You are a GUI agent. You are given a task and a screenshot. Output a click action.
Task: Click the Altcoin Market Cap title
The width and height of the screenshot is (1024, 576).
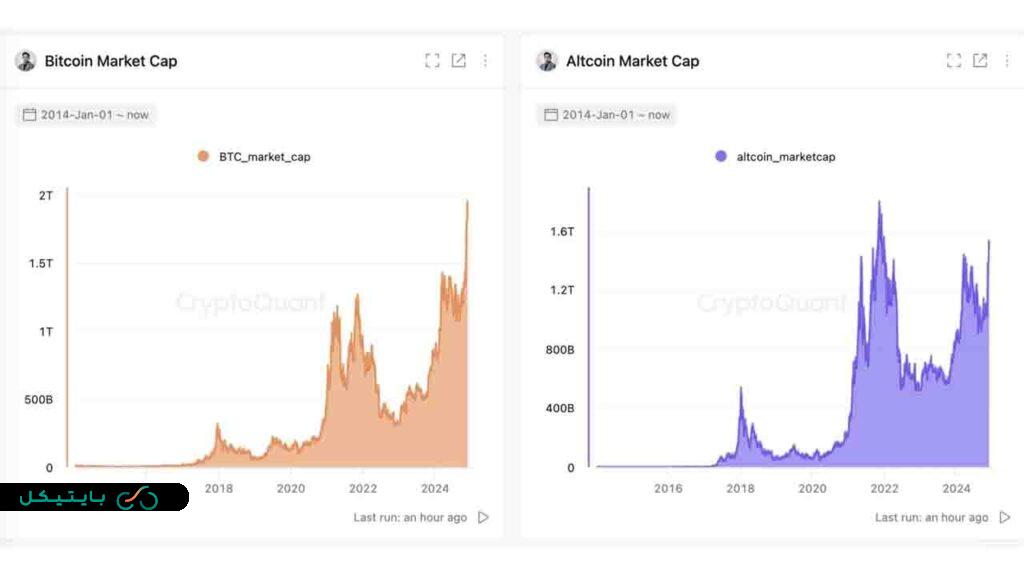click(x=632, y=61)
